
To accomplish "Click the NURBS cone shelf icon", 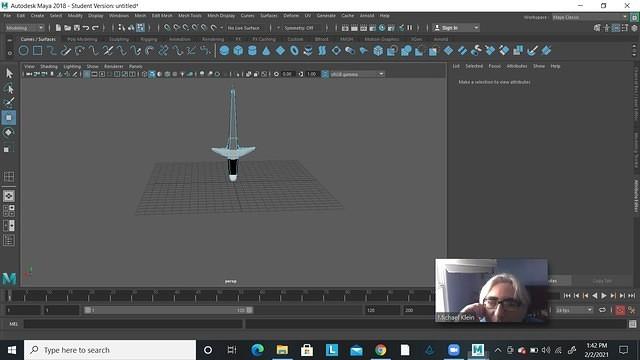I will pos(266,51).
